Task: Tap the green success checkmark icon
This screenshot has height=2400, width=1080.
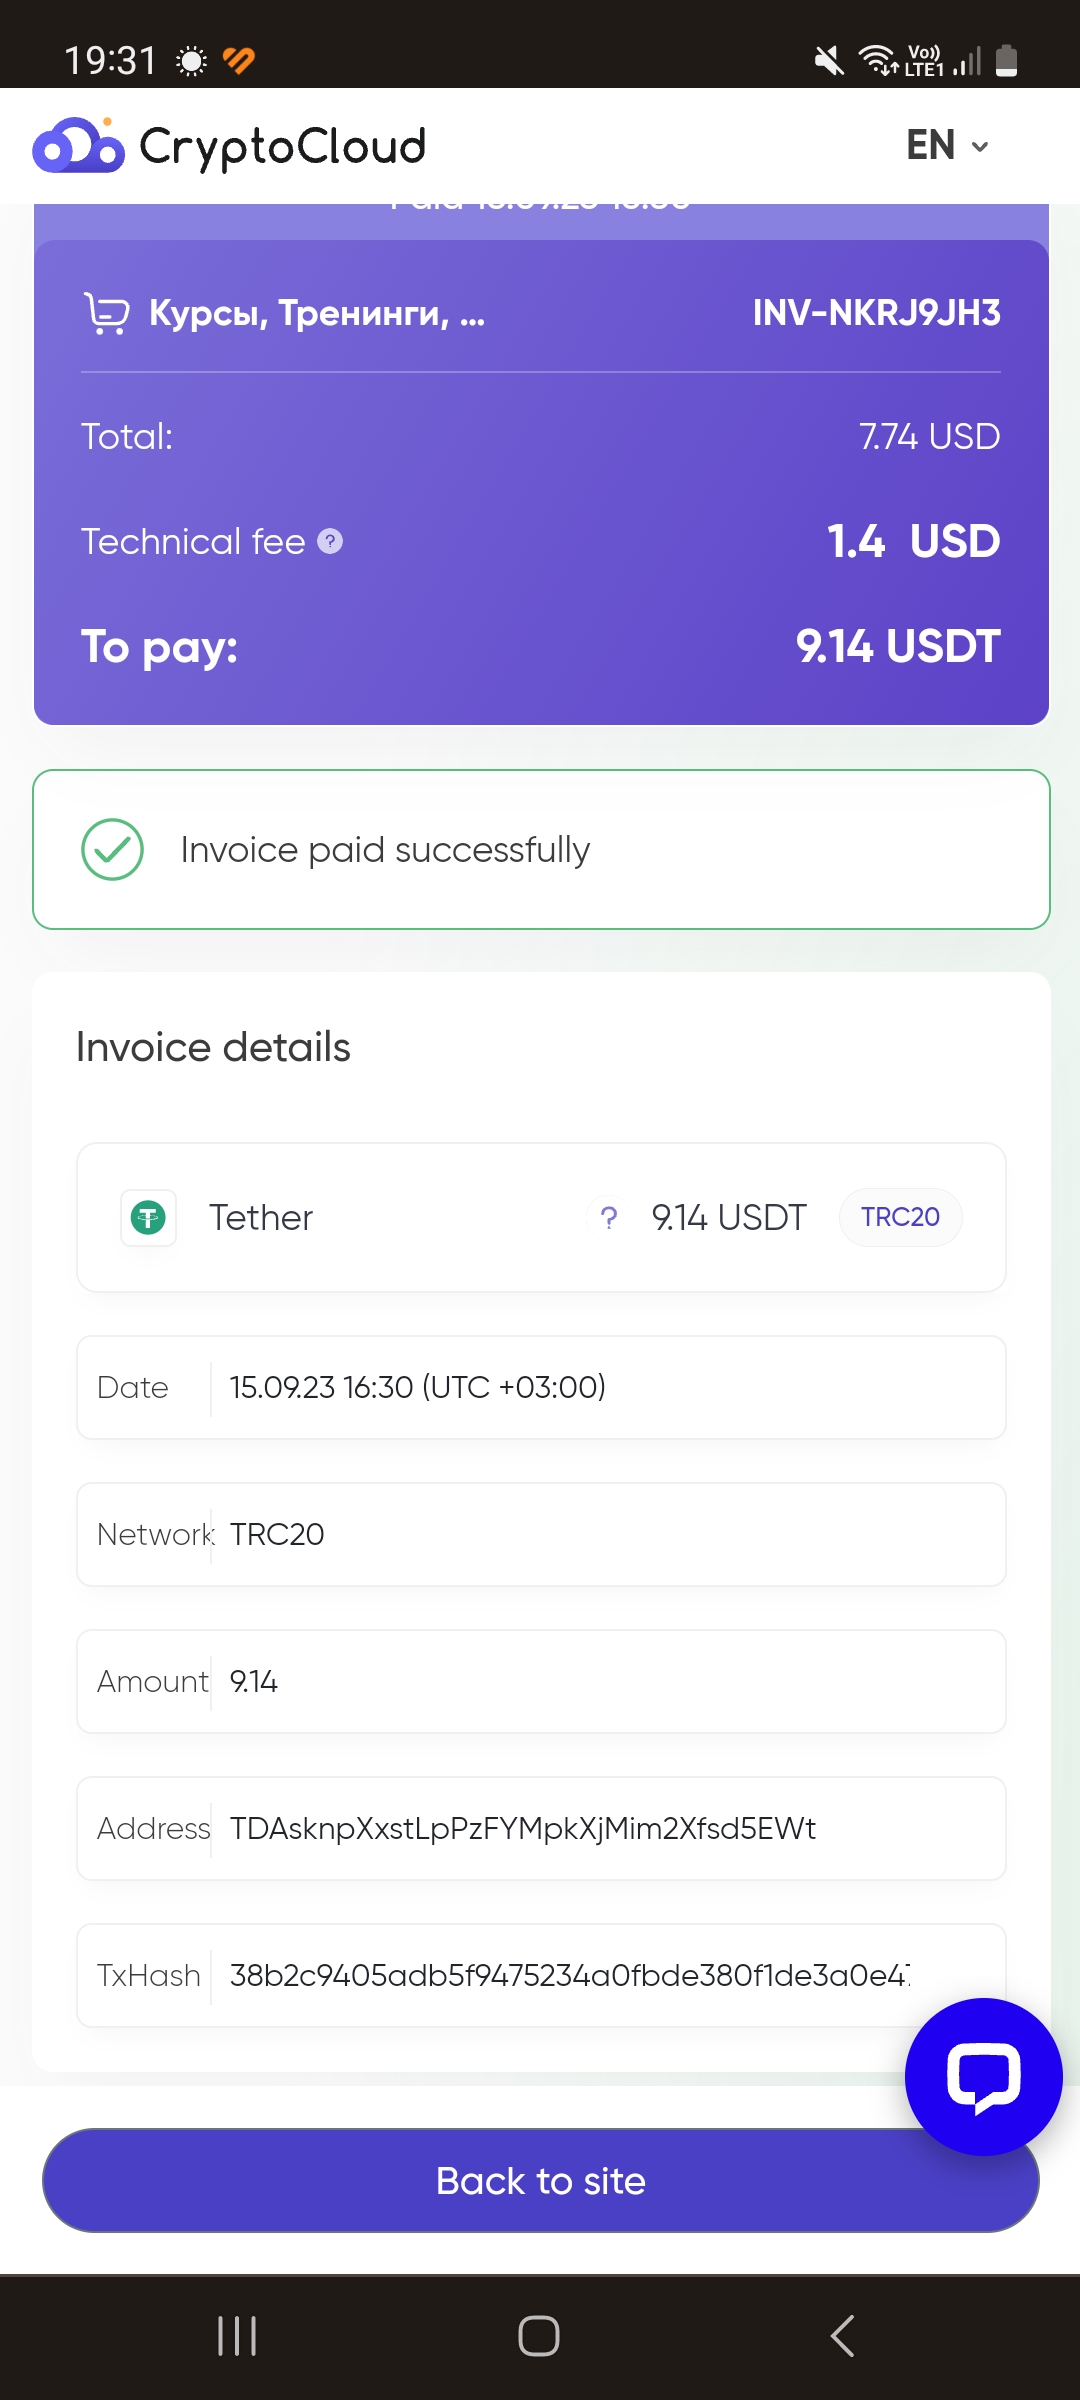Action: click(112, 849)
